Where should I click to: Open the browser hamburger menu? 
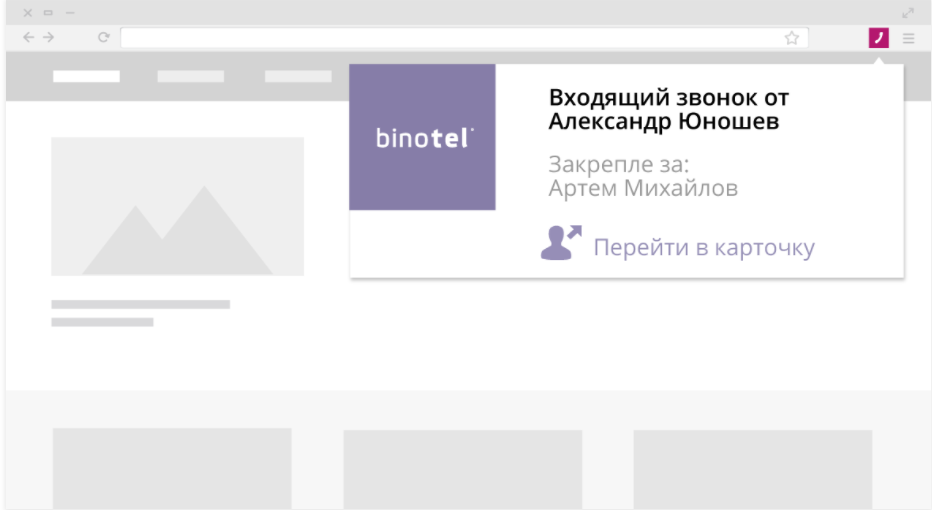coord(908,39)
